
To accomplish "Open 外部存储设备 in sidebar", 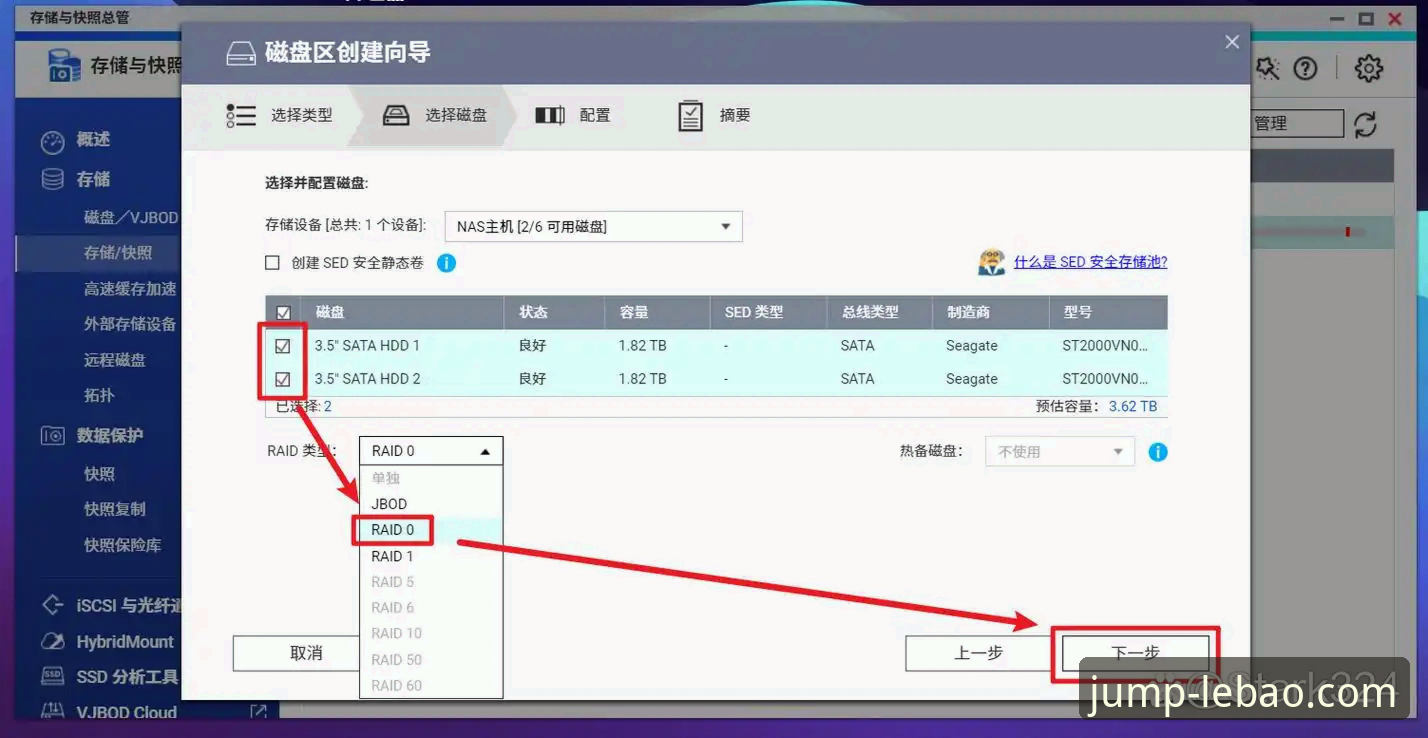I will tap(130, 324).
